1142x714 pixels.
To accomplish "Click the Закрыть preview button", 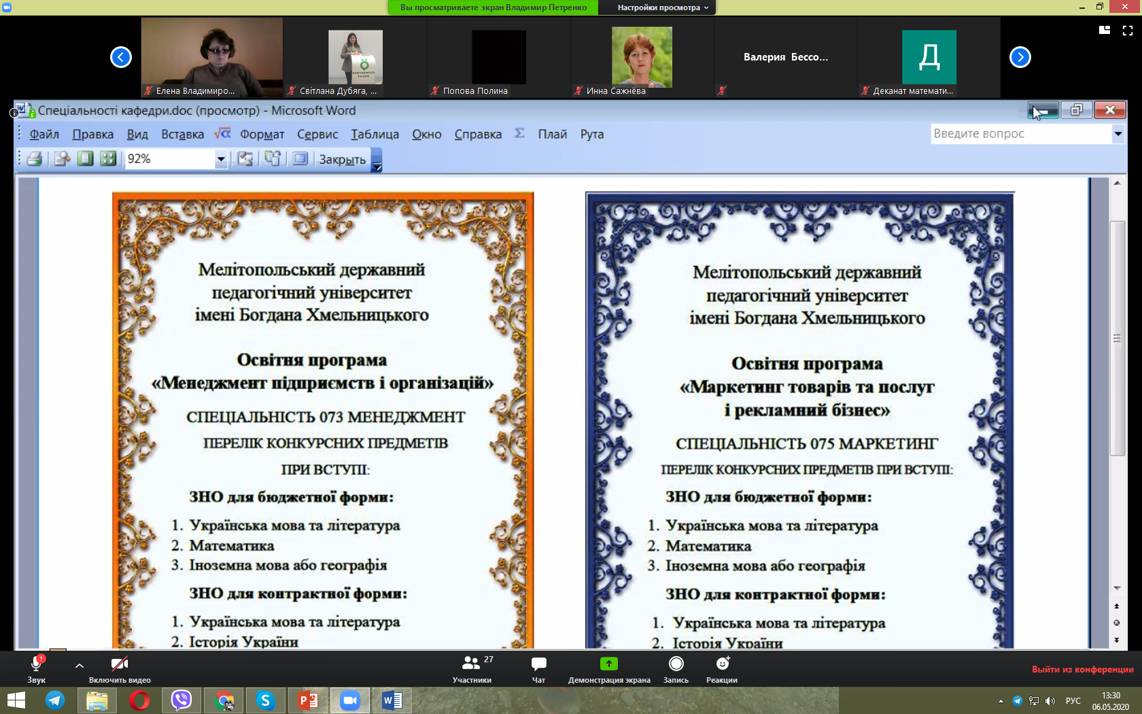I will point(342,159).
